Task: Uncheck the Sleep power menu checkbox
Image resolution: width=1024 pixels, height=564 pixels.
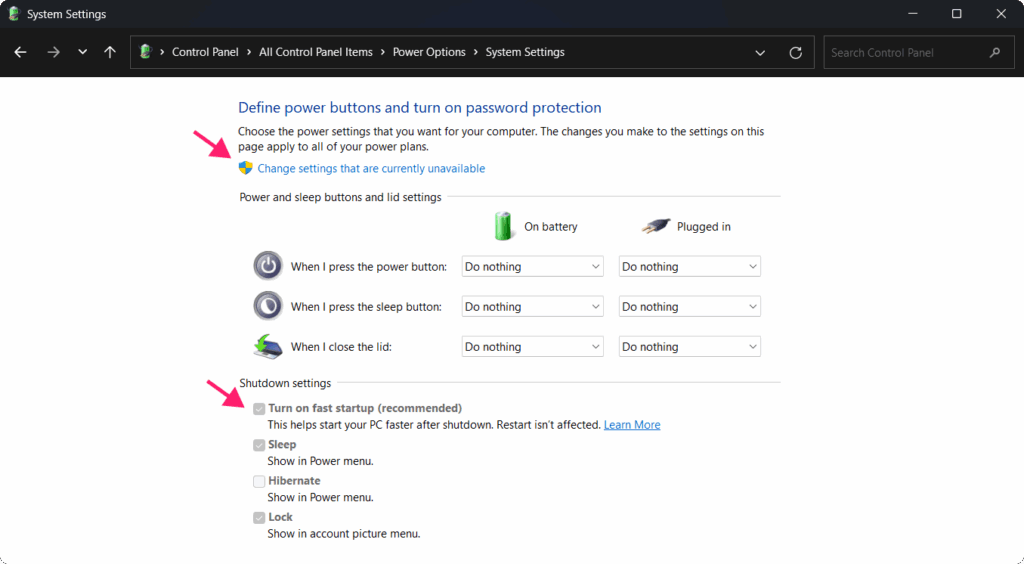Action: click(259, 445)
